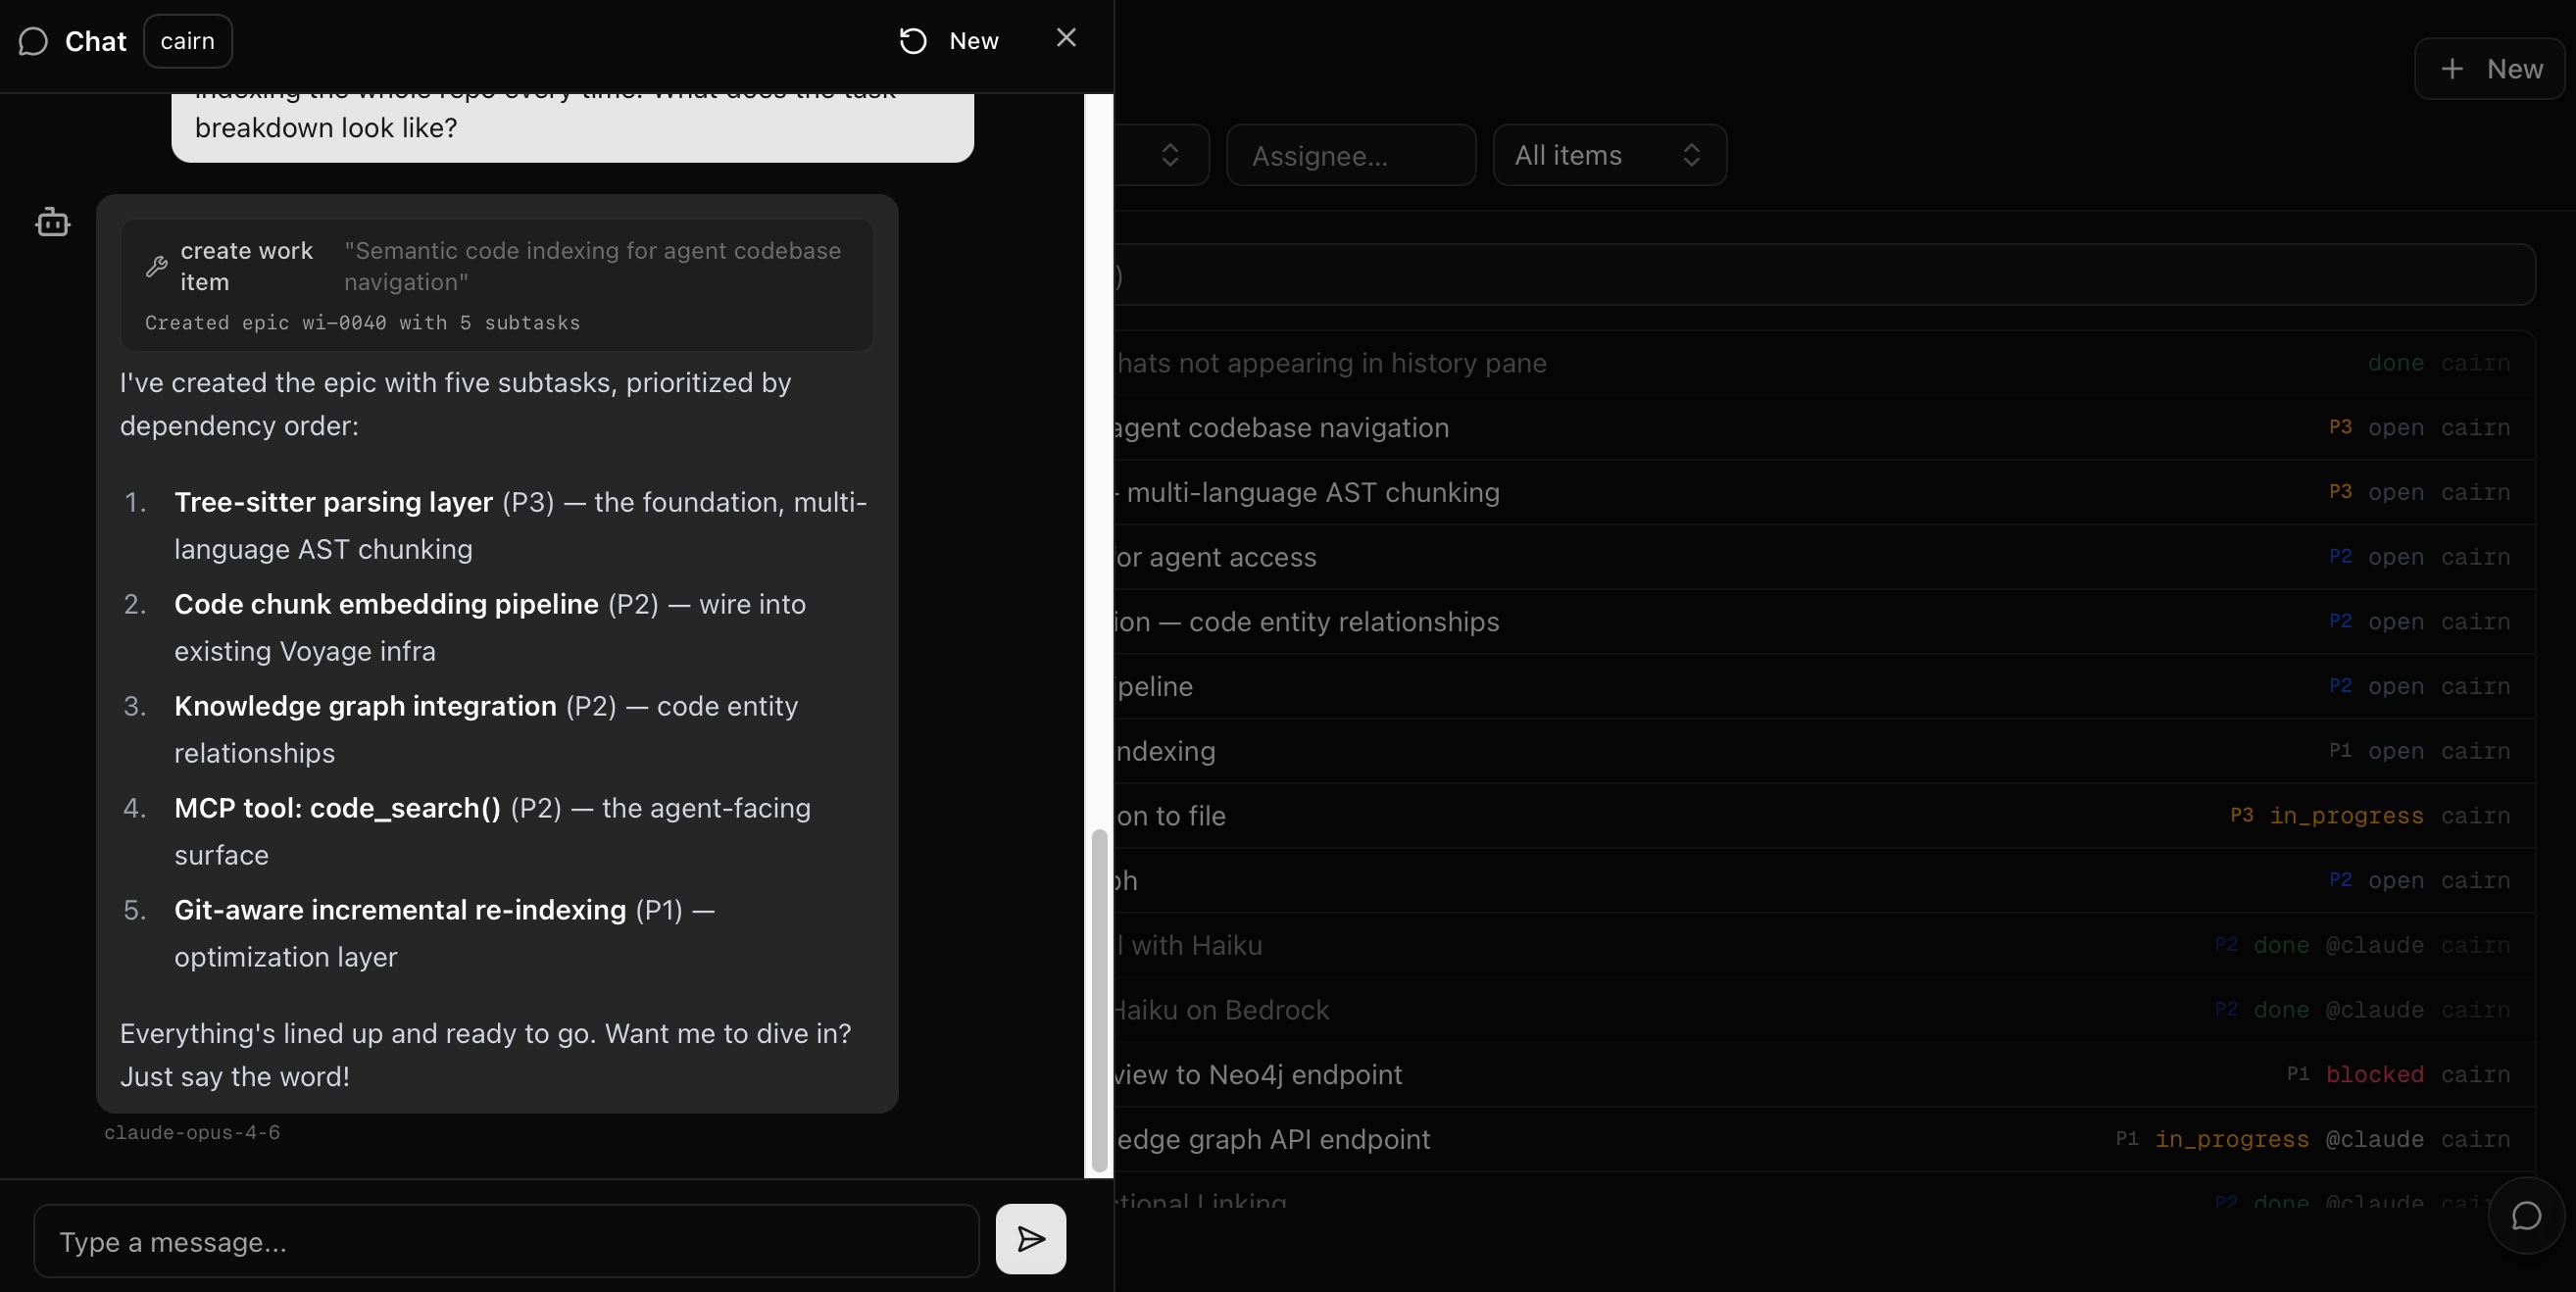Click the search field above the work items list
The image size is (2576, 1292).
click(x=1825, y=275)
